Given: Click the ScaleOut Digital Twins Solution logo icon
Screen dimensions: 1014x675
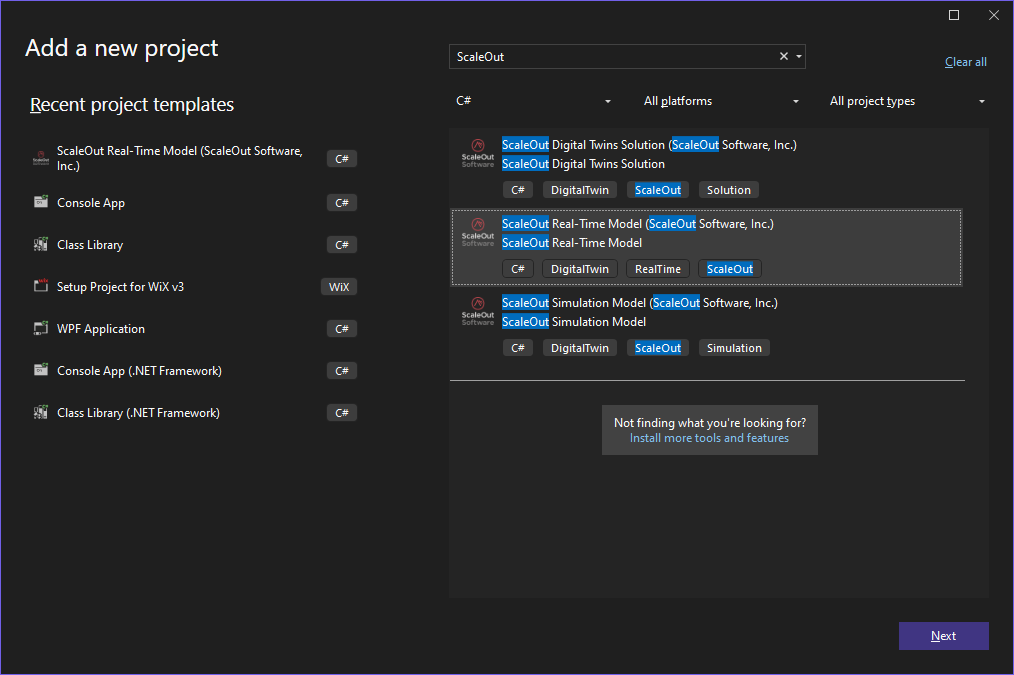Looking at the screenshot, I should pyautogui.click(x=478, y=153).
